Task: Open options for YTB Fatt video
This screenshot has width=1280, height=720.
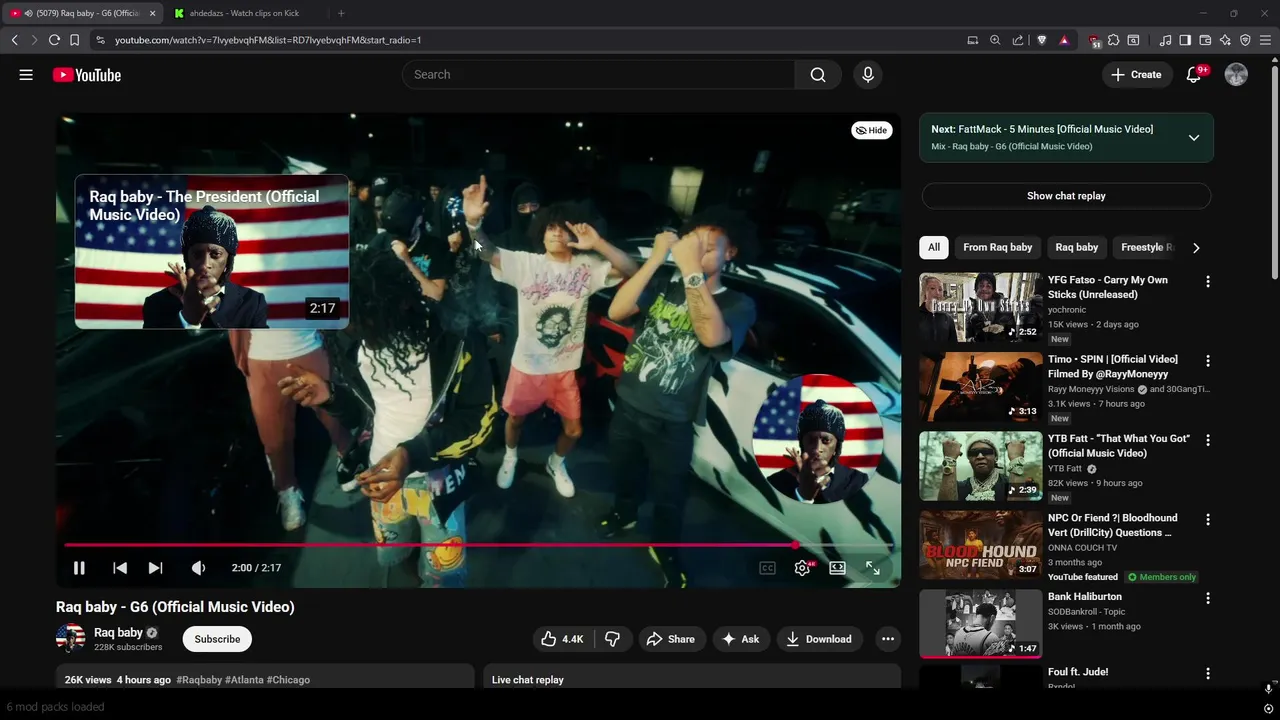Action: pos(1208,440)
